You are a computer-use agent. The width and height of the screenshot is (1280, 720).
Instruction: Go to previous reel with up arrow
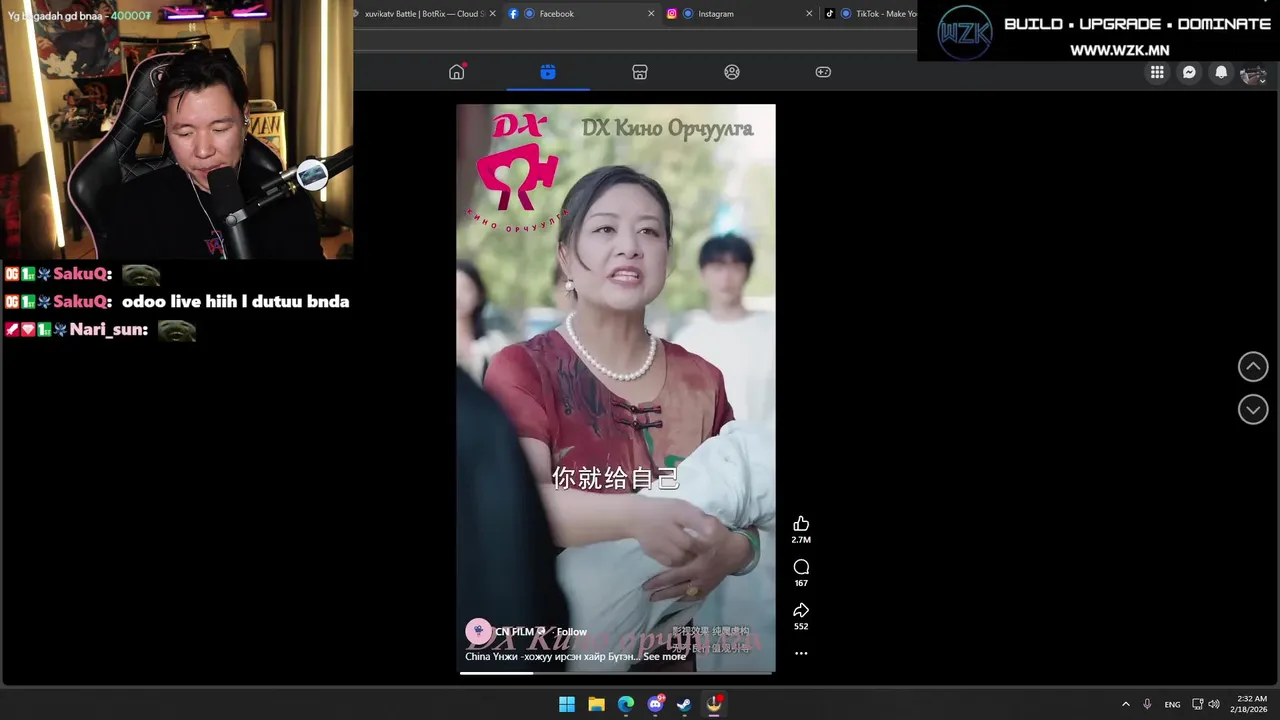click(x=1253, y=367)
